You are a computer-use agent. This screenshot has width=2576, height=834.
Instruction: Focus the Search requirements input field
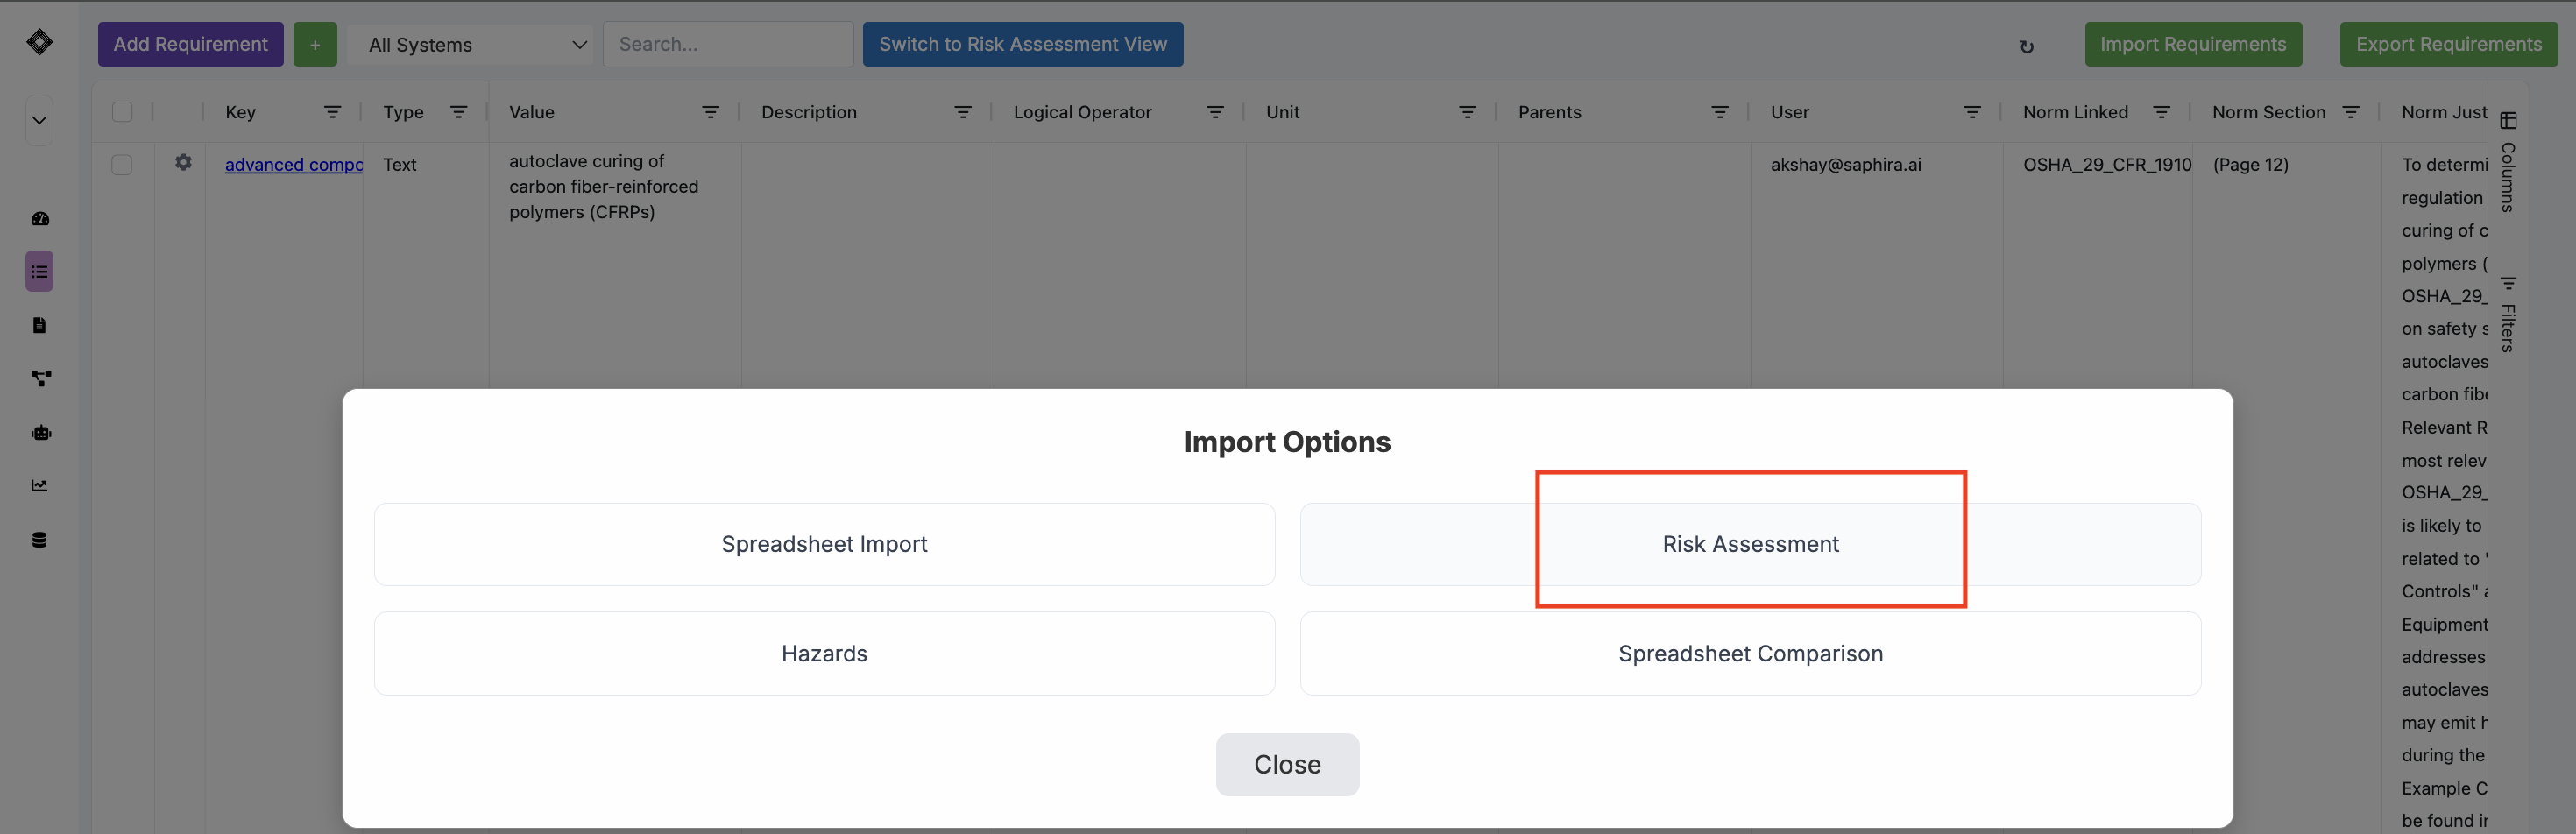(x=728, y=44)
